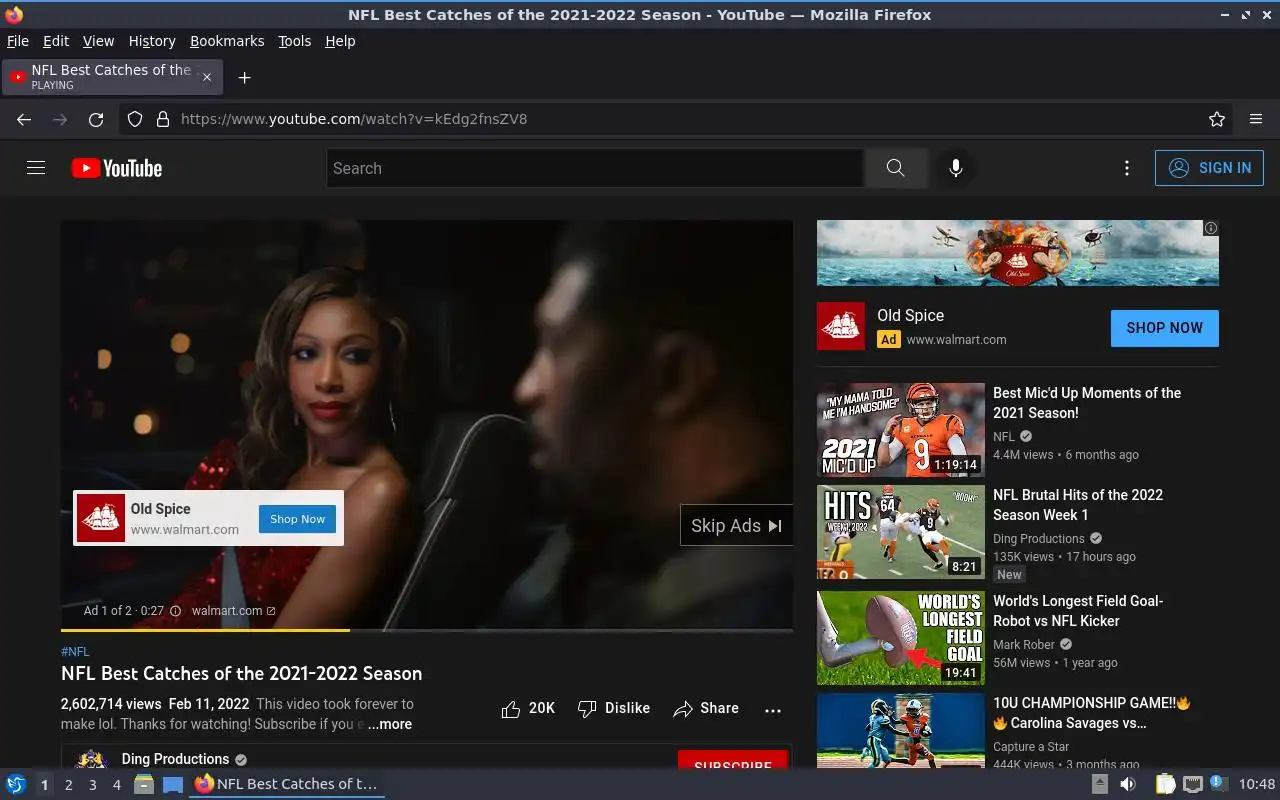Open the History menu
Viewport: 1280px width, 800px height.
tap(152, 41)
